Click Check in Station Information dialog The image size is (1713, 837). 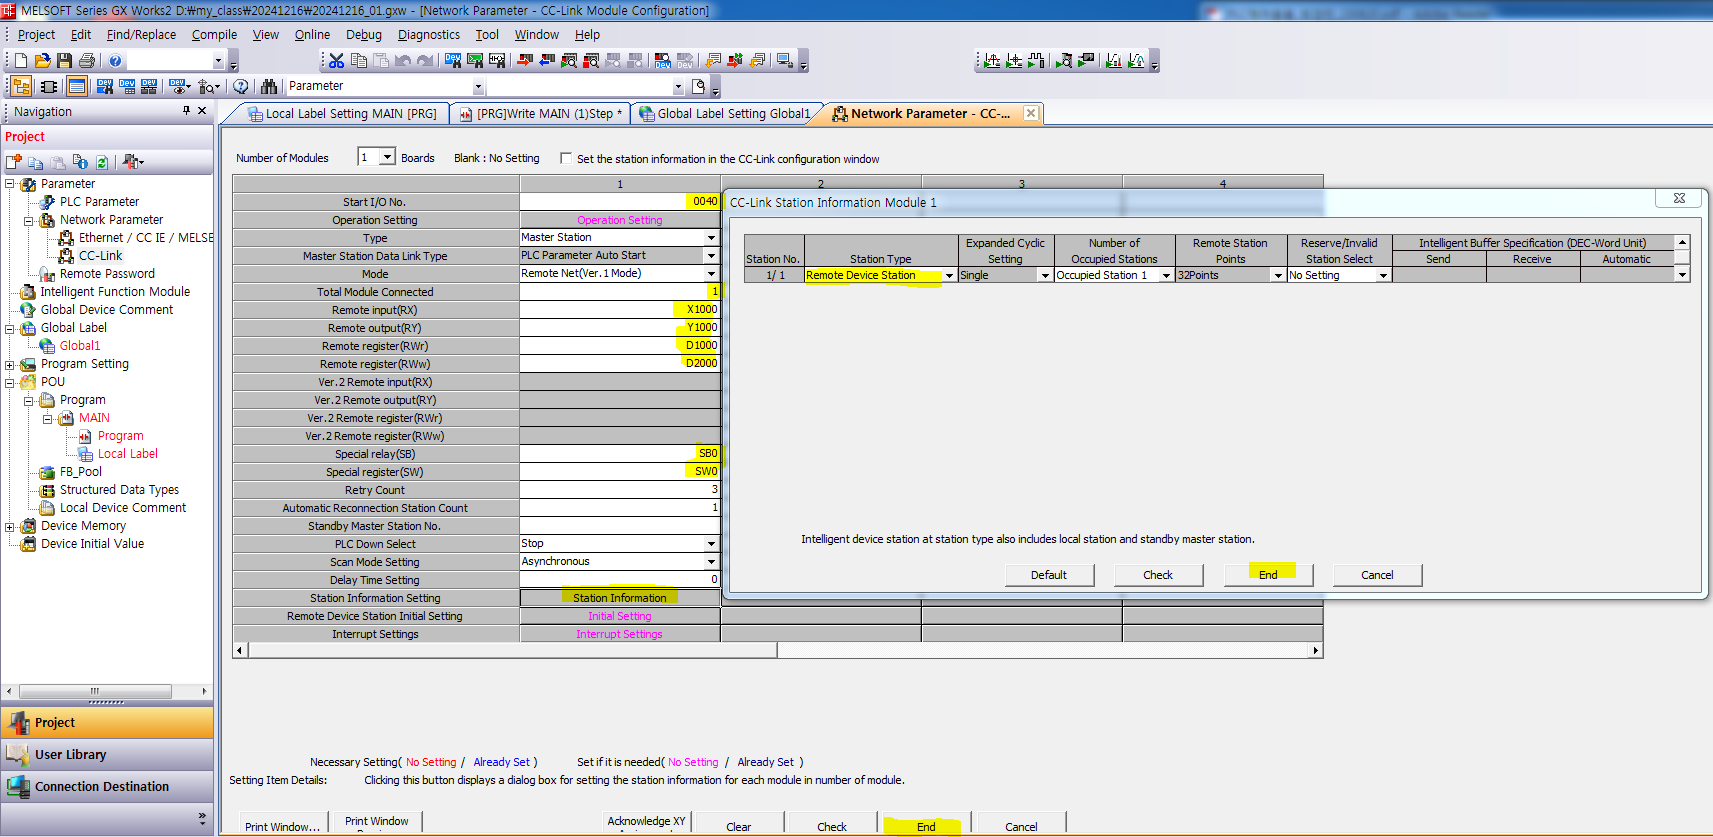pyautogui.click(x=1158, y=575)
